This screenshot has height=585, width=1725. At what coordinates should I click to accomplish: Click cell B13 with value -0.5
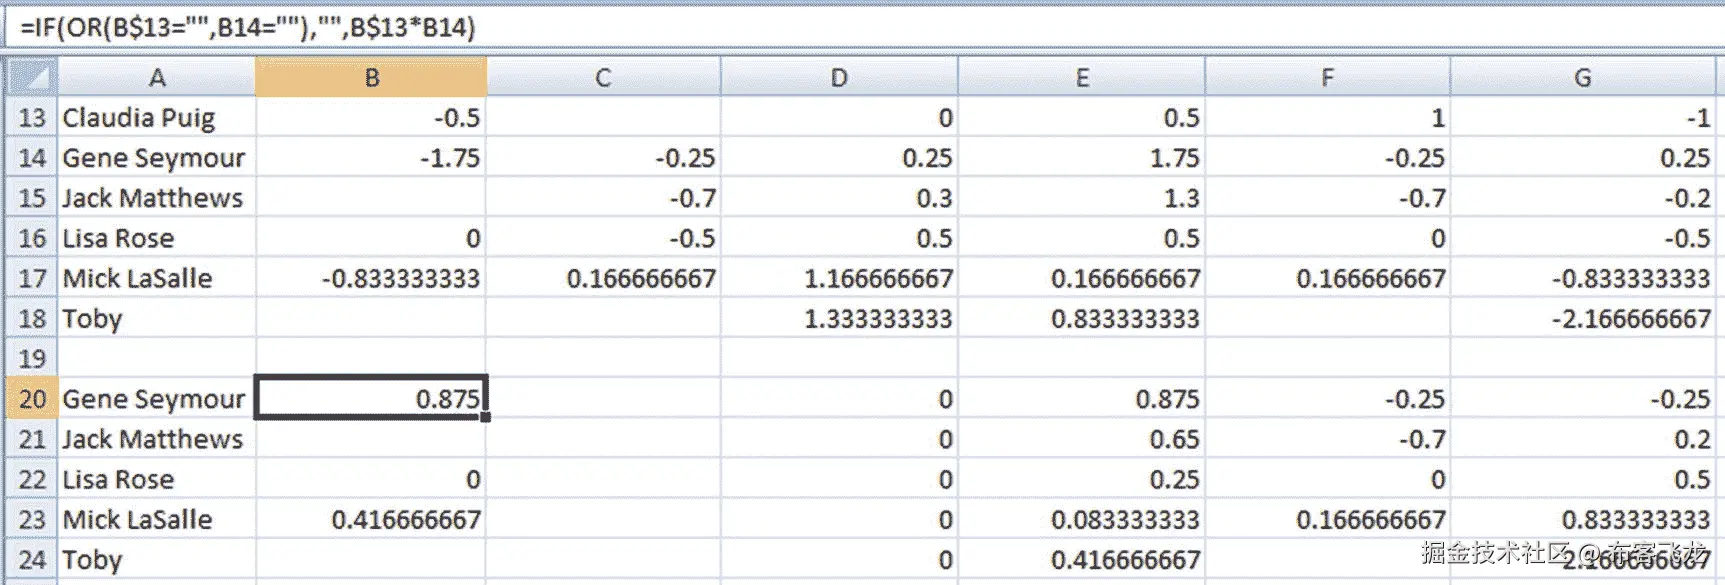point(371,117)
